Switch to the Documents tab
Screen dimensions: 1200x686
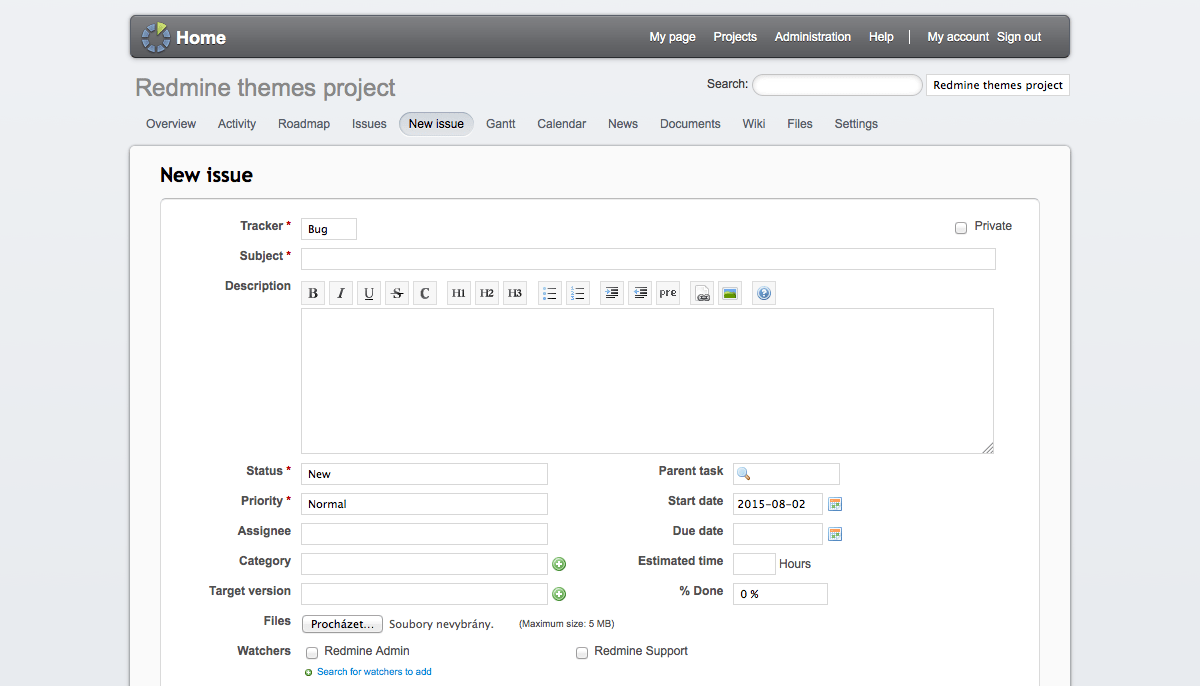pos(690,124)
